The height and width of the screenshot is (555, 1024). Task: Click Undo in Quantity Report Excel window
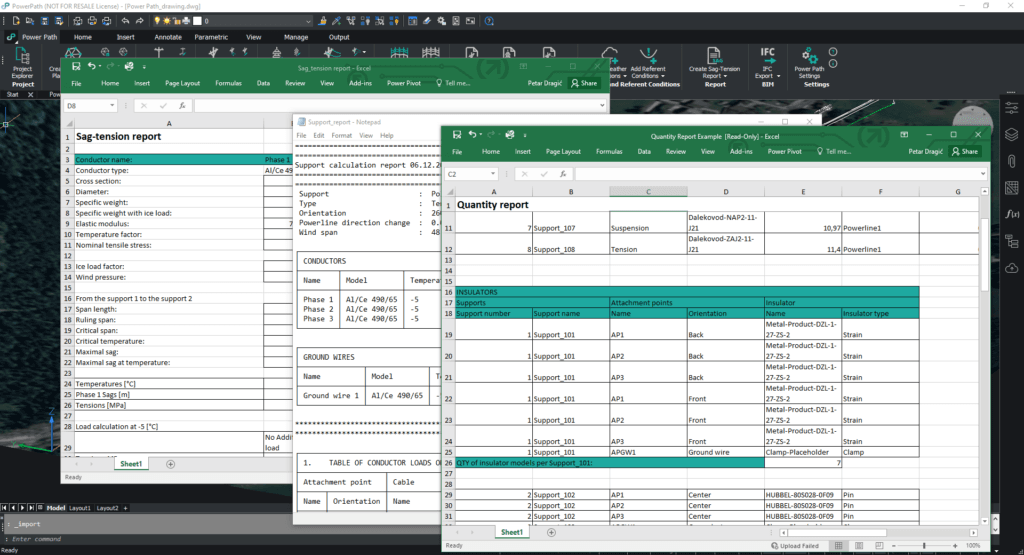coord(472,135)
